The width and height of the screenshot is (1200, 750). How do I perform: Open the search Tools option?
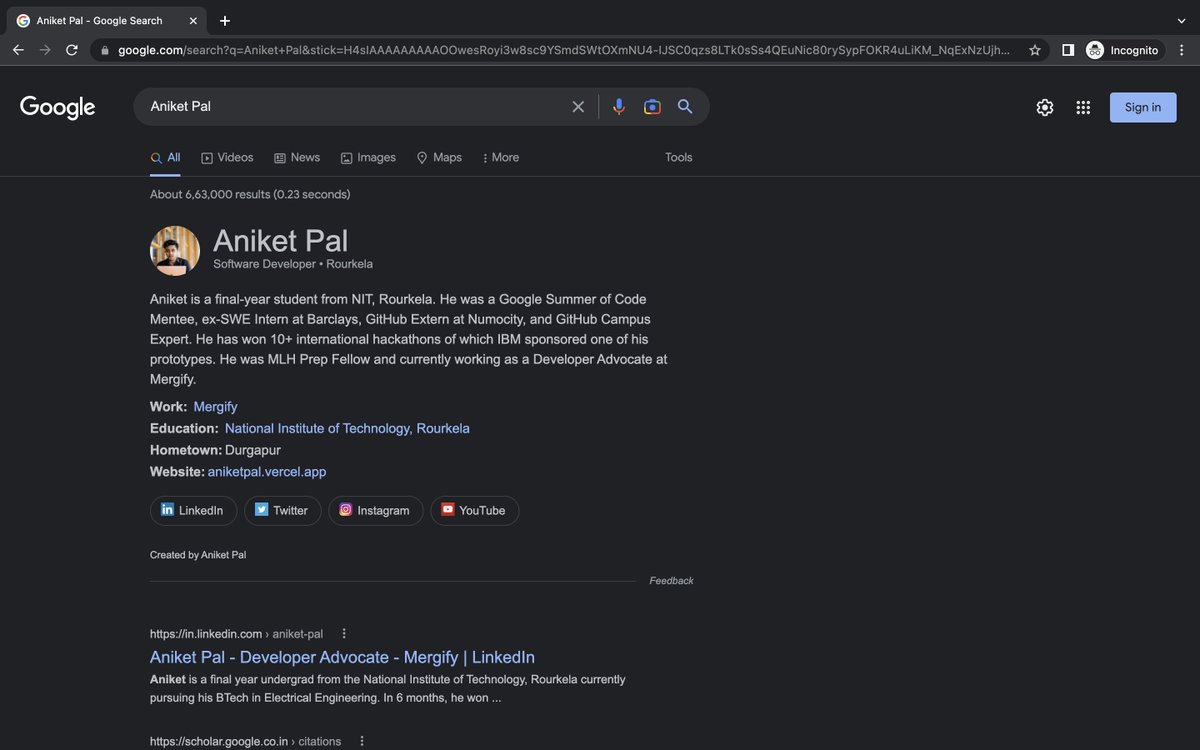pos(679,158)
